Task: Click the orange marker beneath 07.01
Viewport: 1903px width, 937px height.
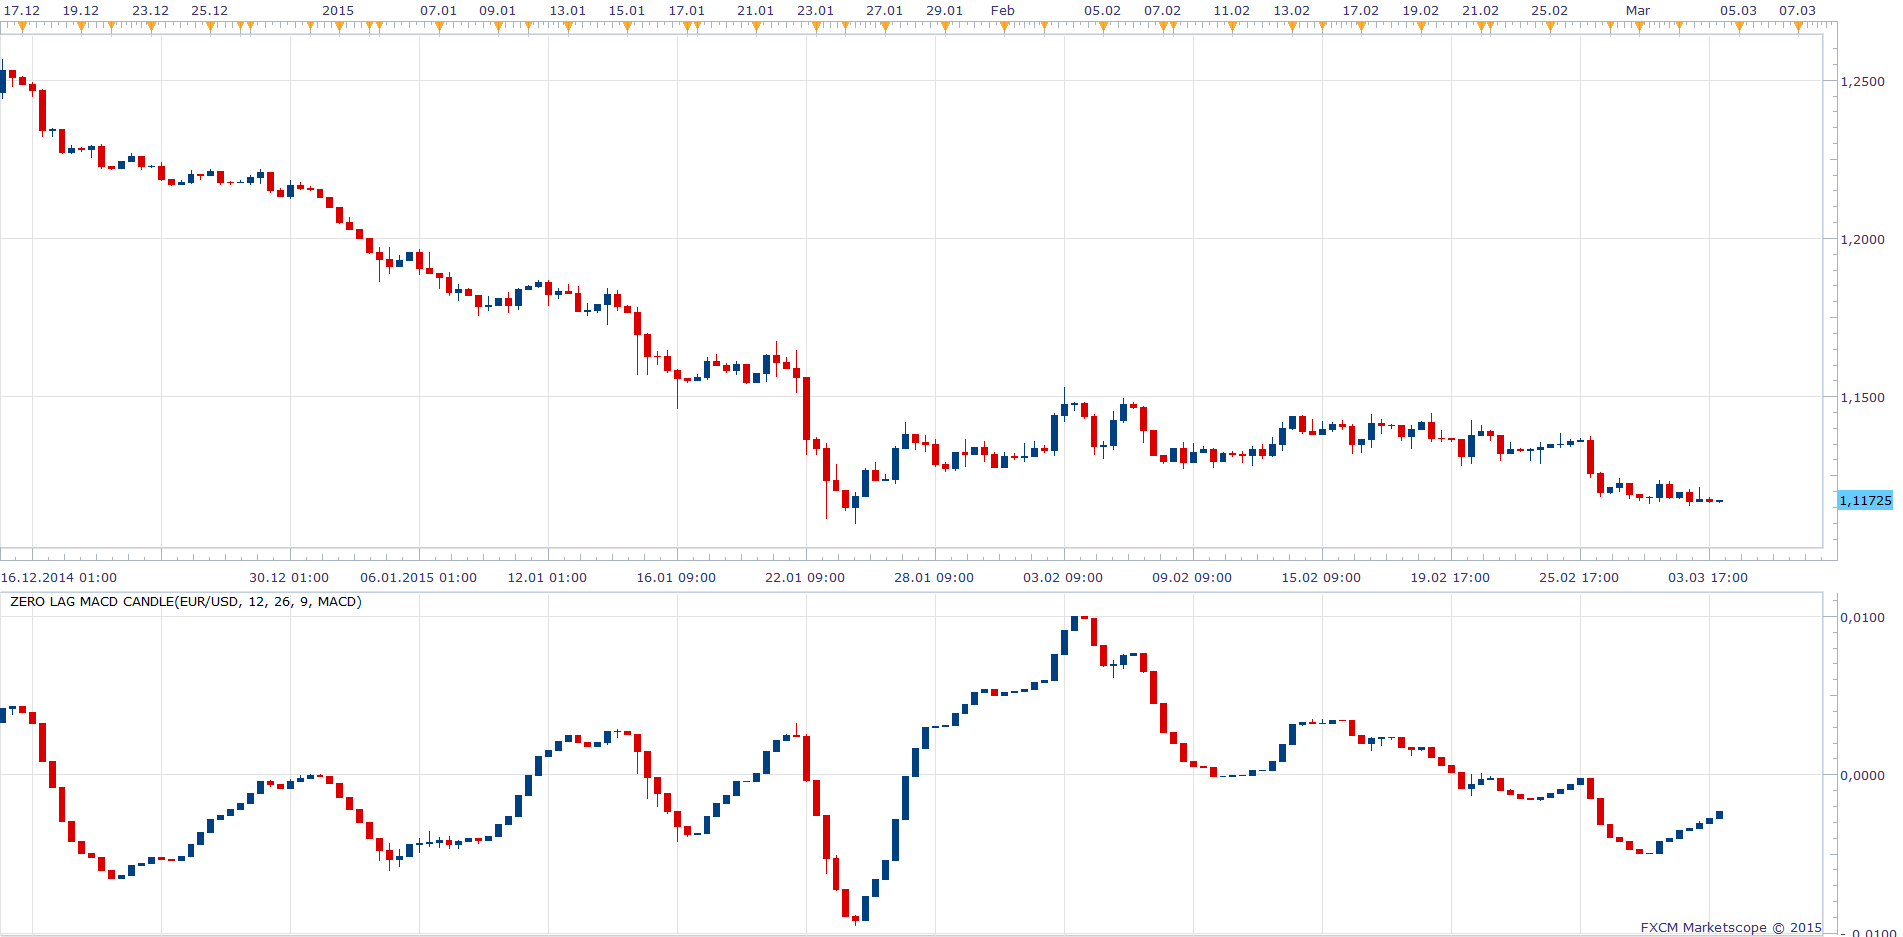Action: pos(439,28)
